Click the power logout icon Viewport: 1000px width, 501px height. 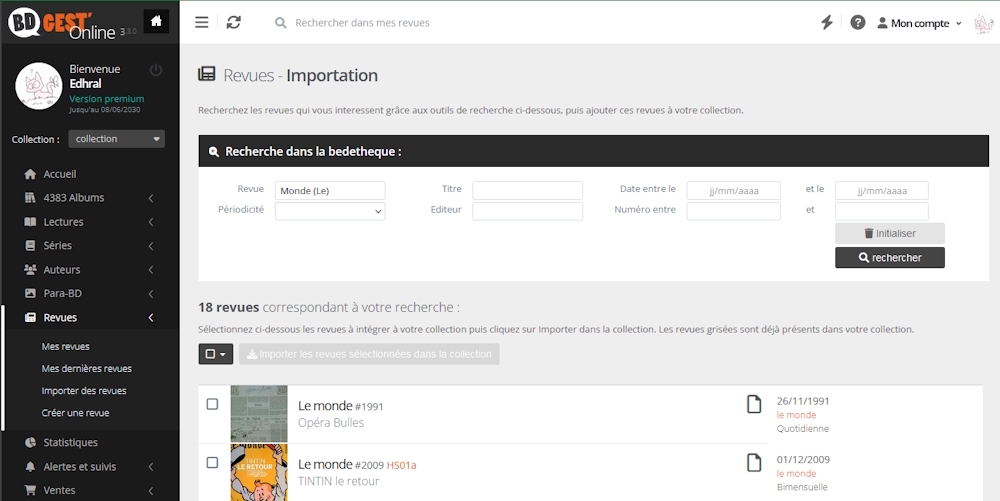pyautogui.click(x=155, y=70)
